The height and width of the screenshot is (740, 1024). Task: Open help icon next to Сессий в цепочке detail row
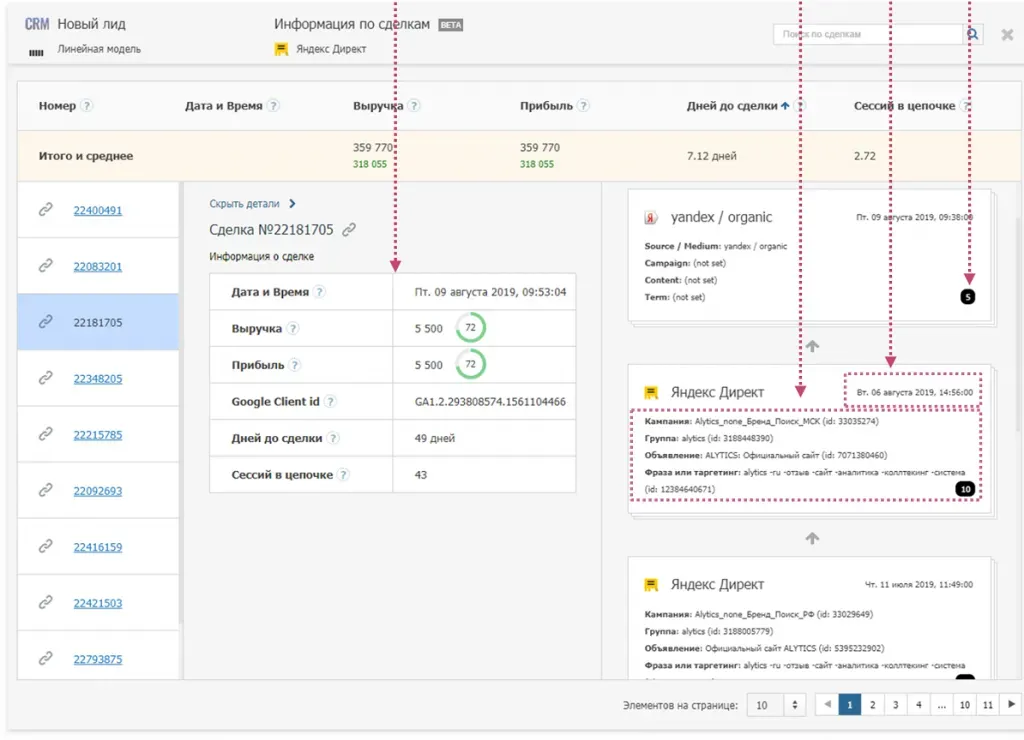click(344, 475)
